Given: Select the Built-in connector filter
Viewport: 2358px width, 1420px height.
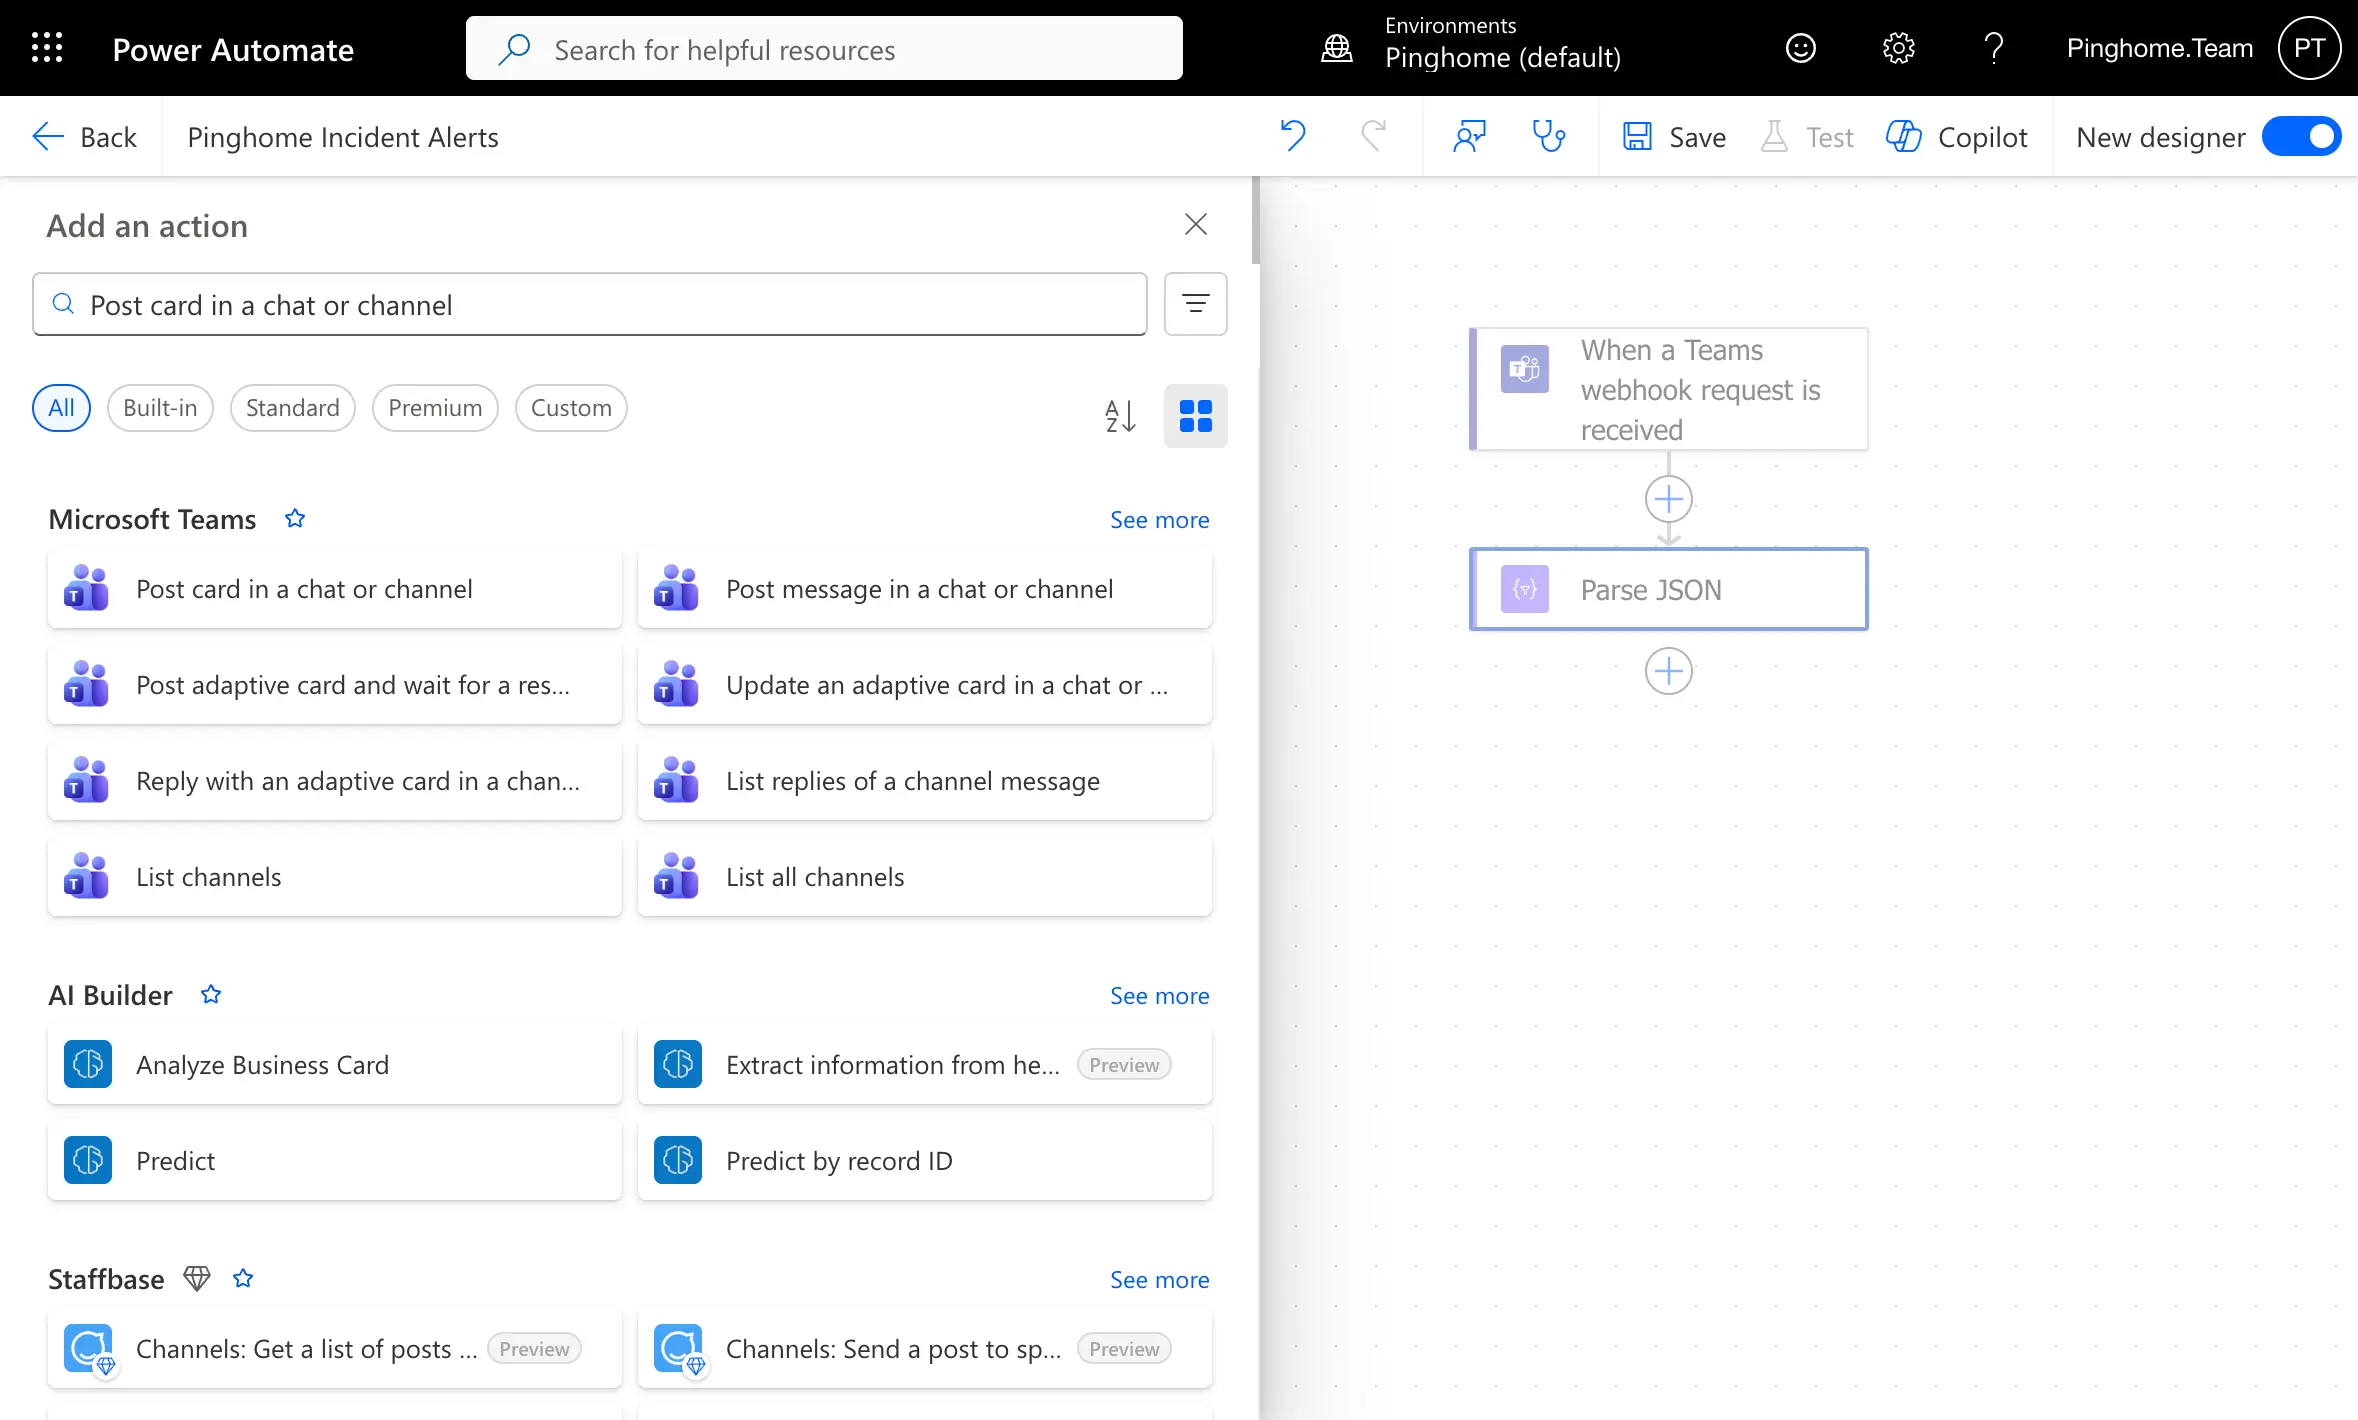Looking at the screenshot, I should click(160, 407).
